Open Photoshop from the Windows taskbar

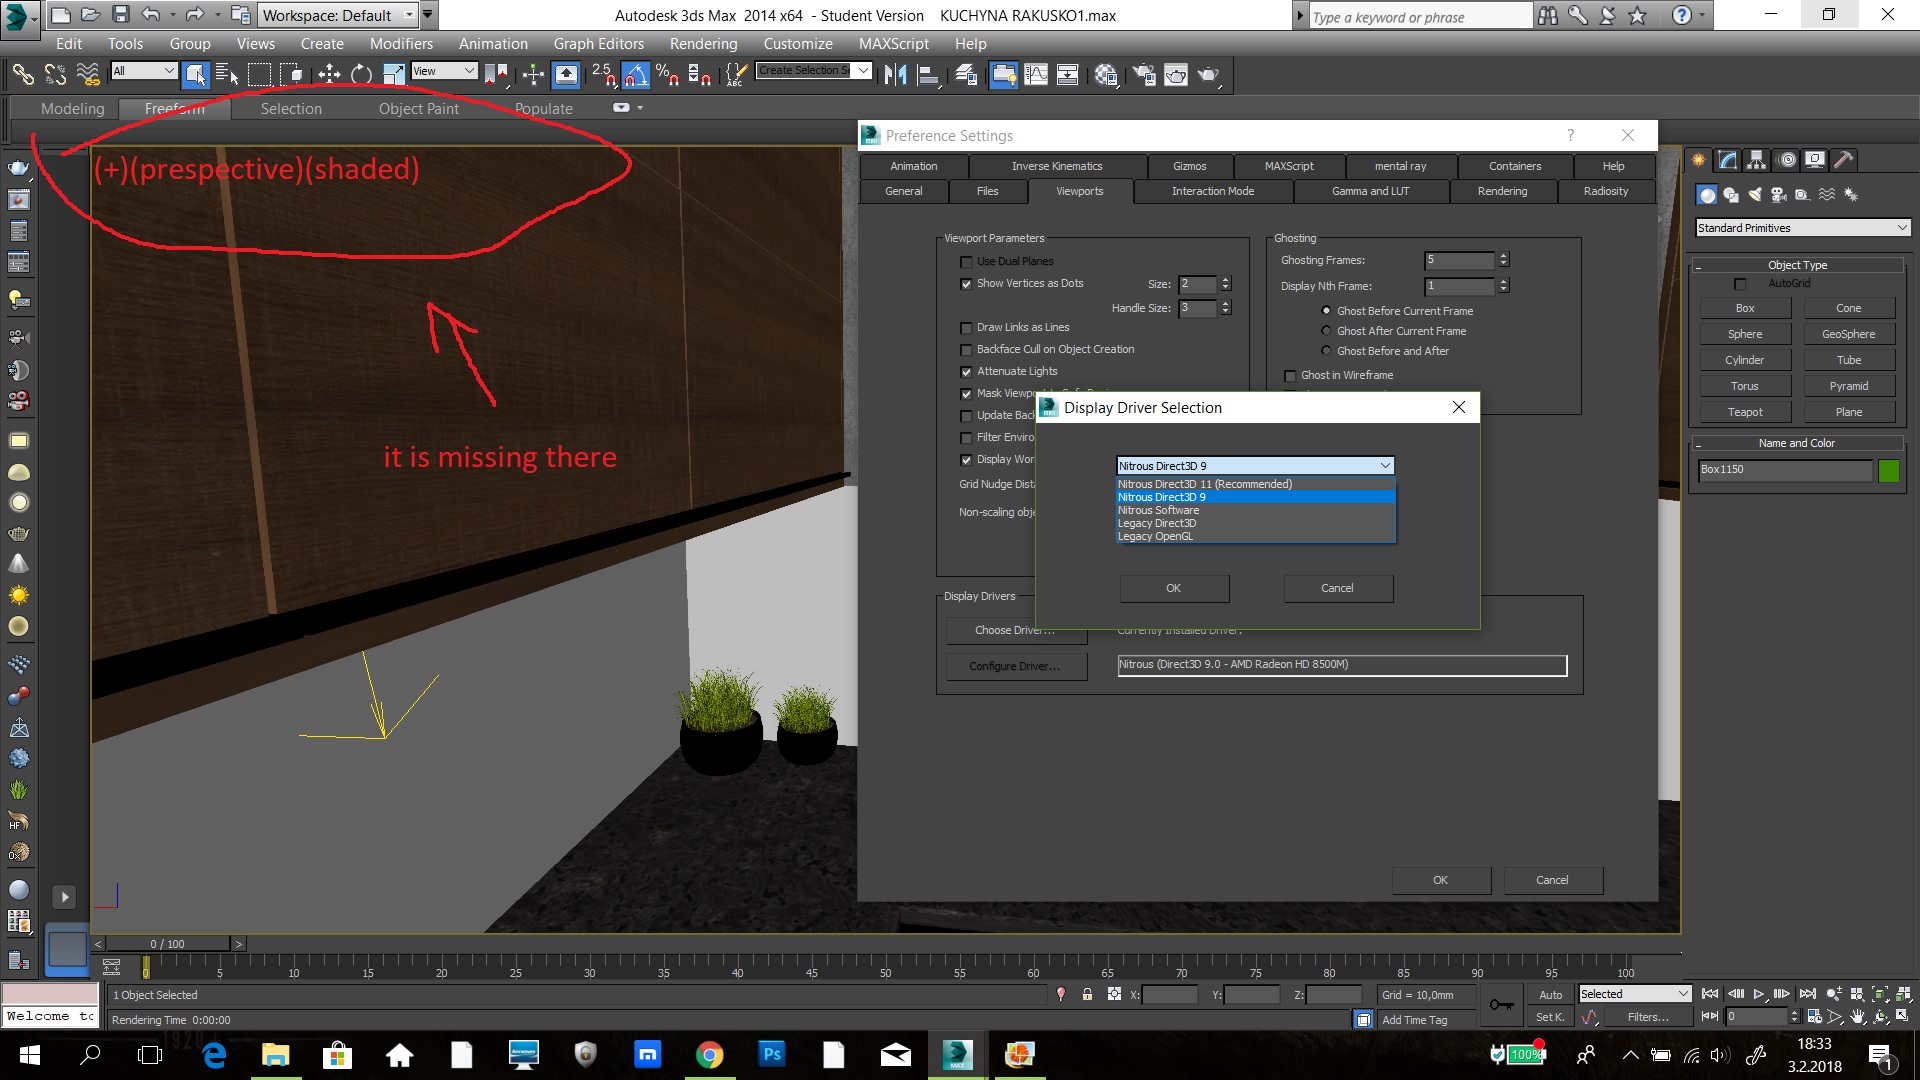click(771, 1054)
